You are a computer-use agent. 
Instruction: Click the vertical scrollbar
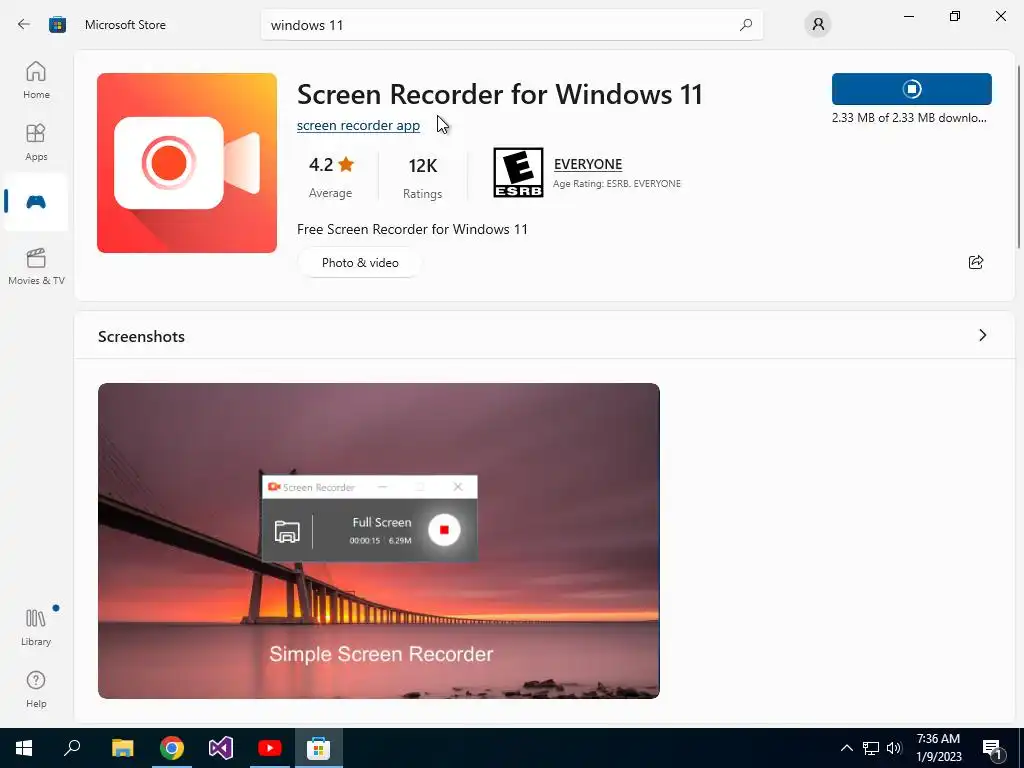point(1019,157)
